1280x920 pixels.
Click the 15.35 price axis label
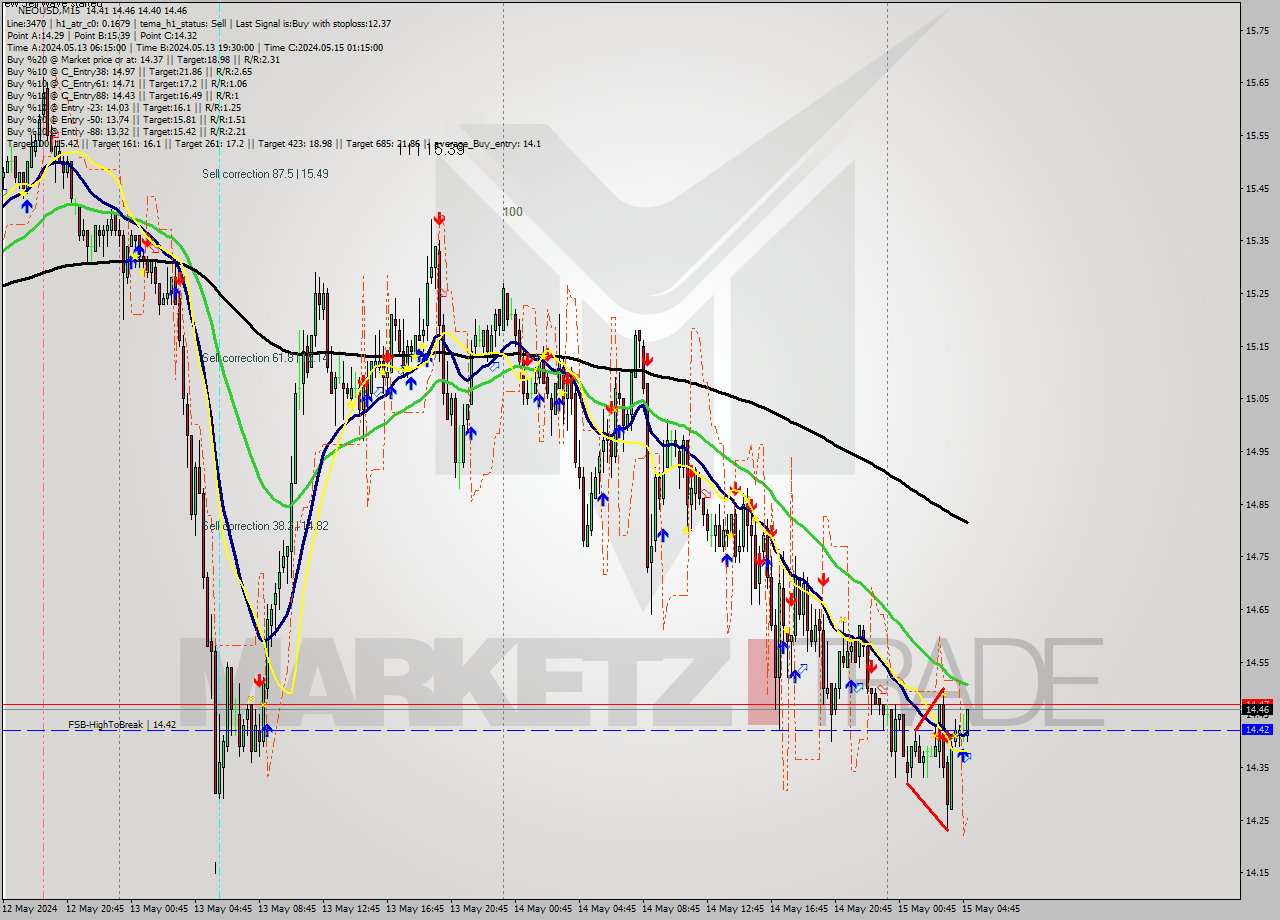tap(1257, 240)
